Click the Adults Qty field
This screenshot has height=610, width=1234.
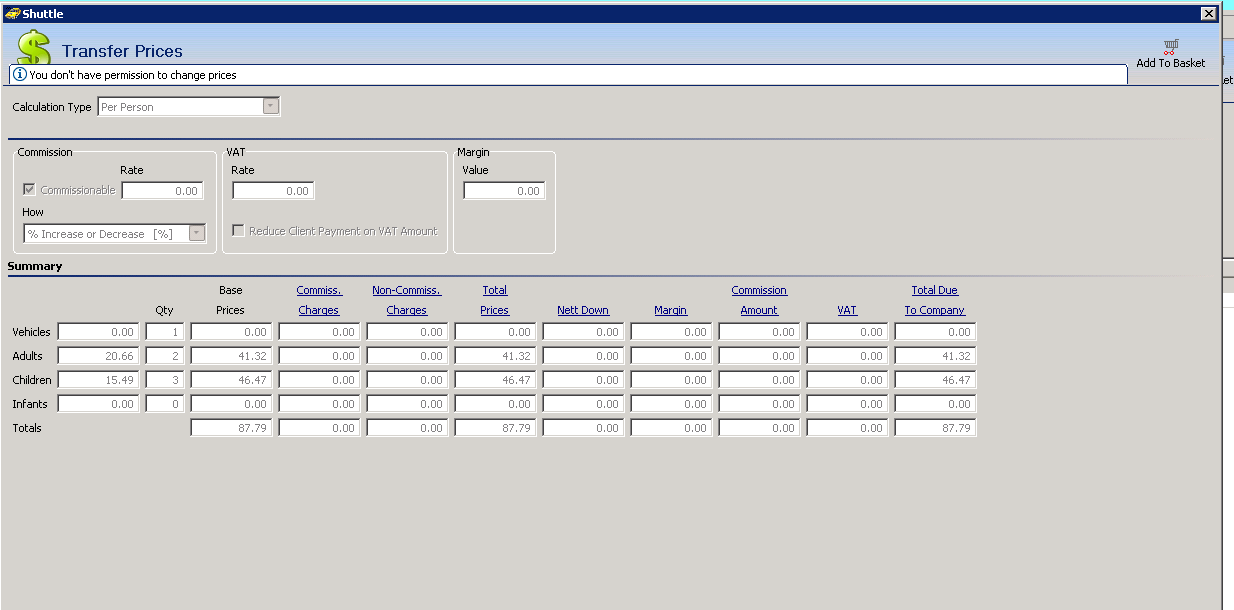pyautogui.click(x=165, y=356)
